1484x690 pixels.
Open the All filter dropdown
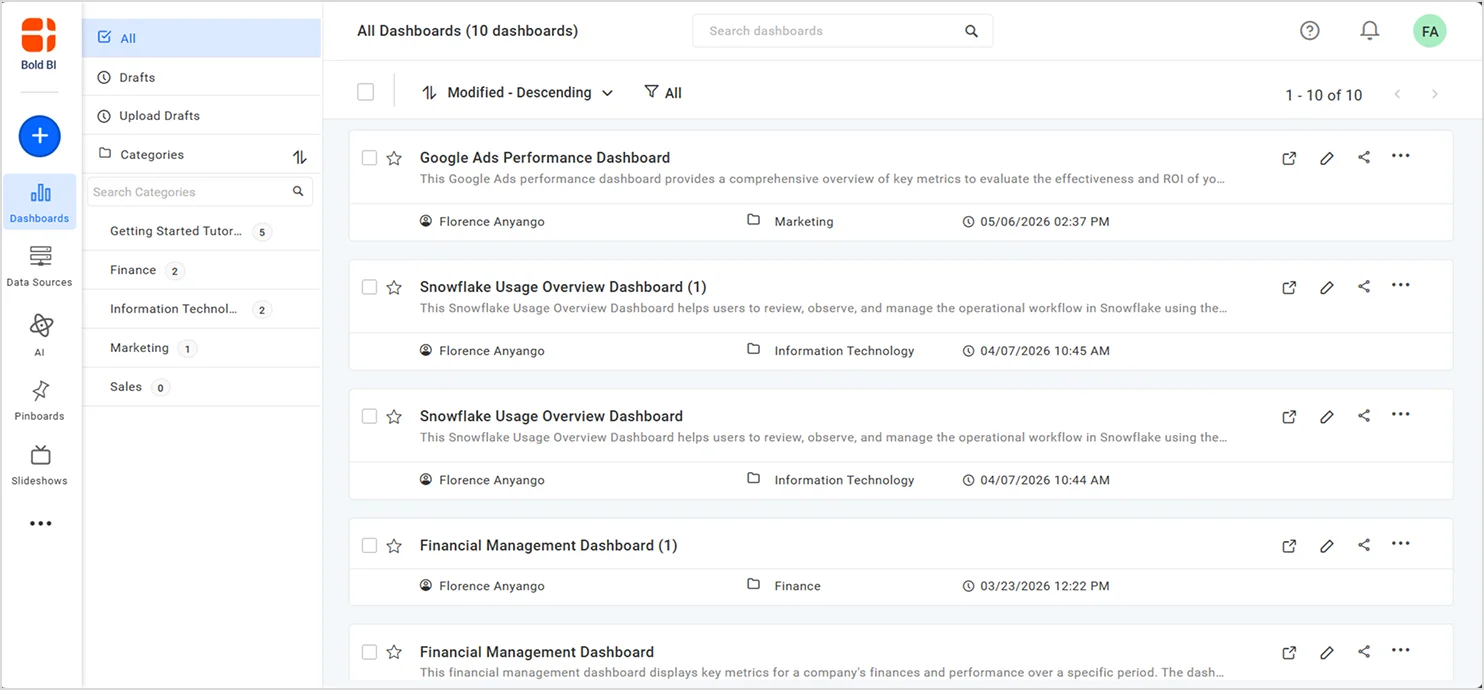(x=663, y=92)
